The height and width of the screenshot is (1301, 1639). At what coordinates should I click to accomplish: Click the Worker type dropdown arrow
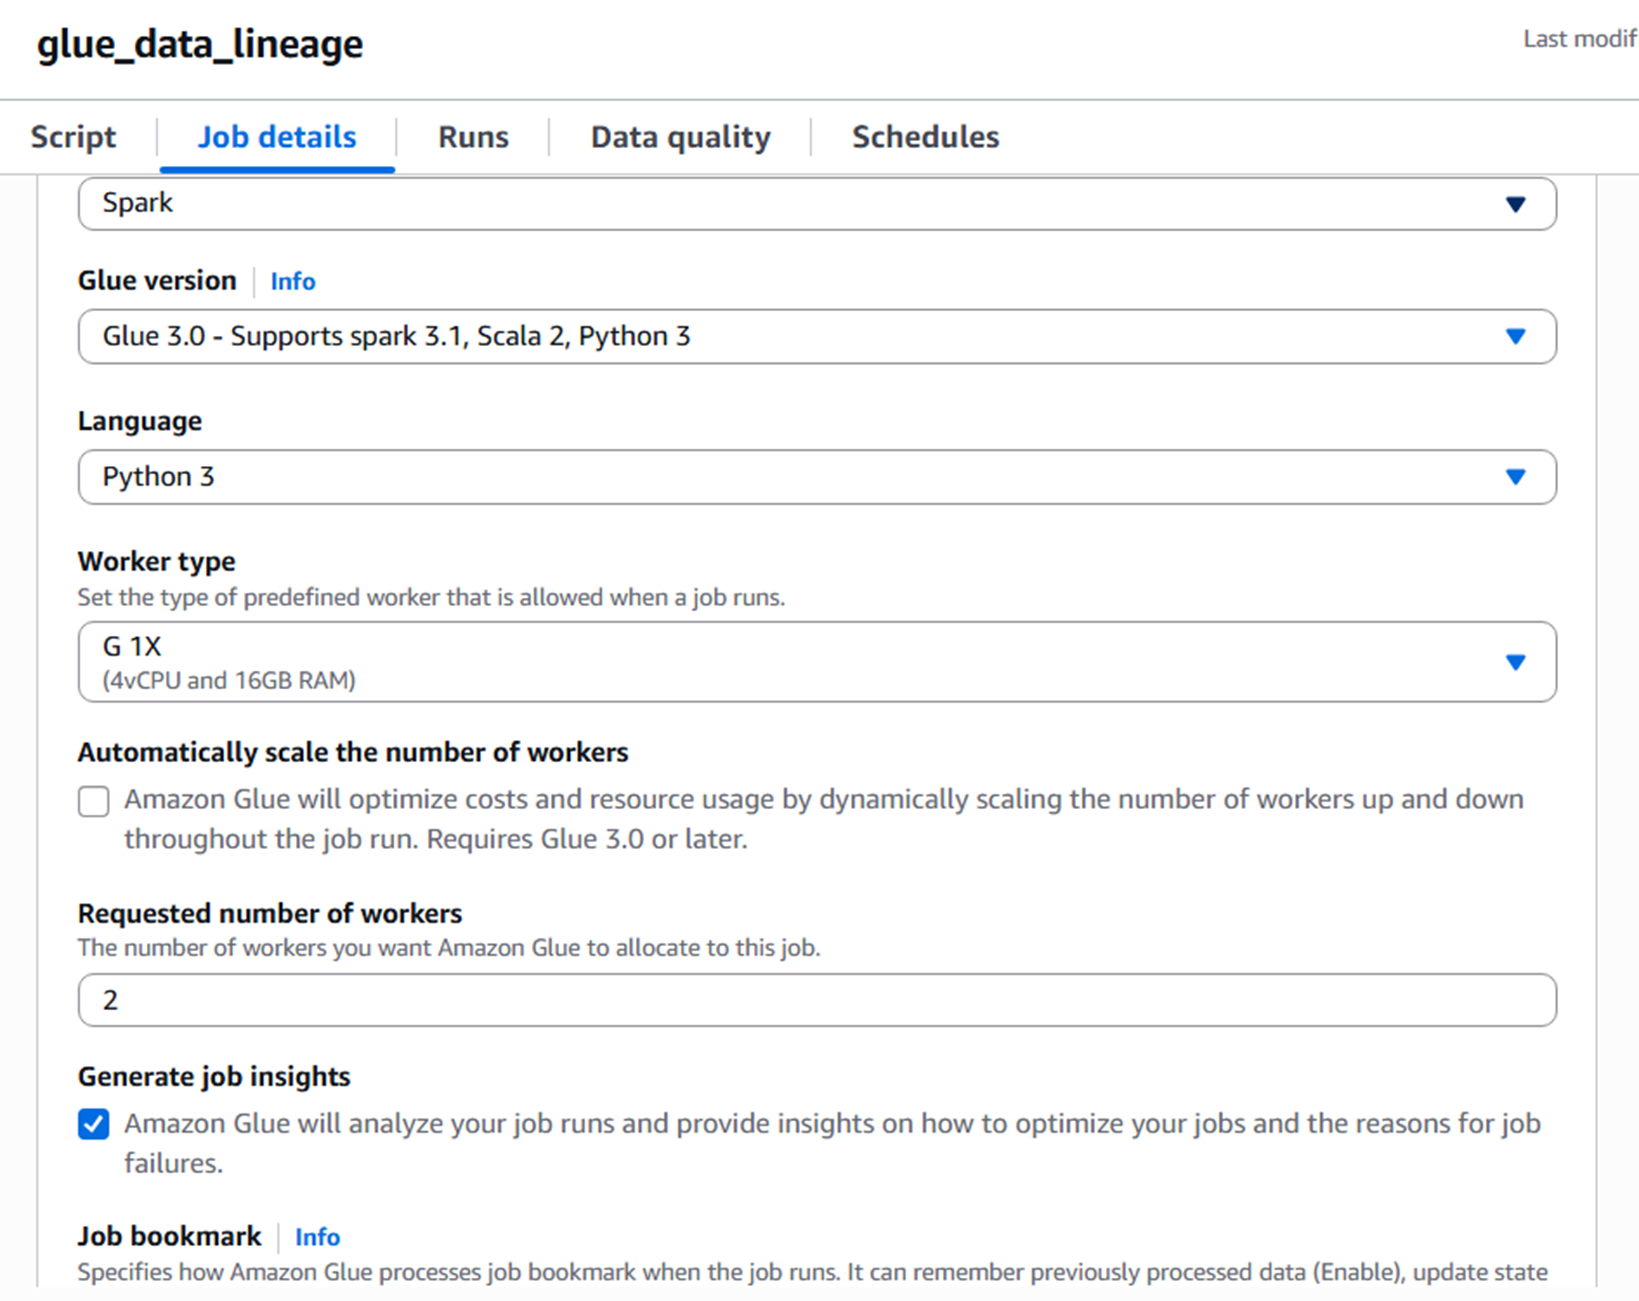(1515, 662)
